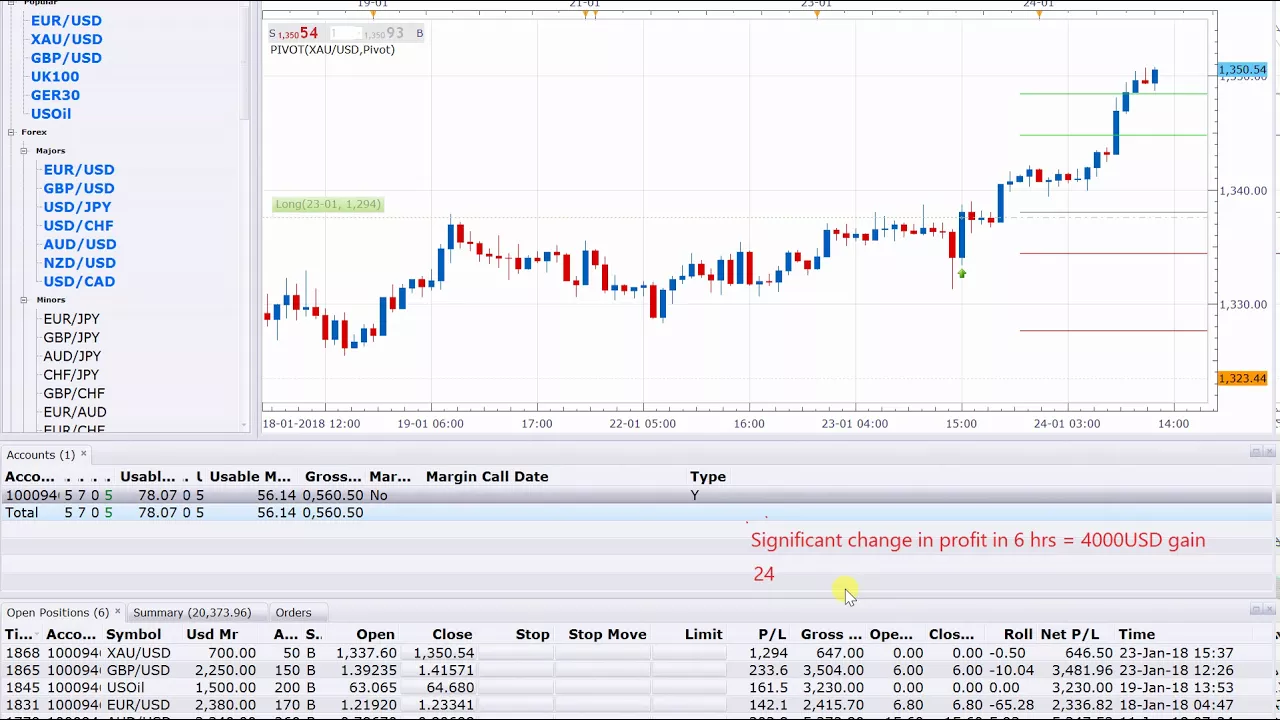Select GBP/USD under Popular

click(x=66, y=58)
